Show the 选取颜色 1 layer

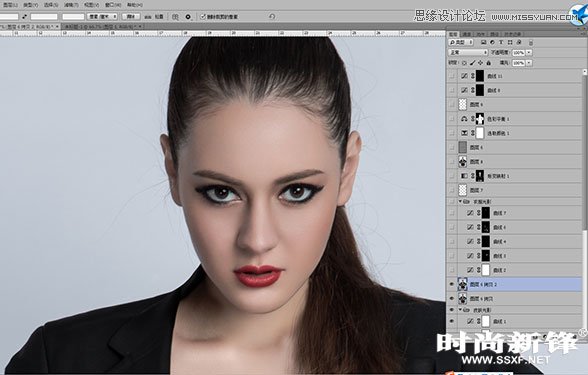point(452,133)
